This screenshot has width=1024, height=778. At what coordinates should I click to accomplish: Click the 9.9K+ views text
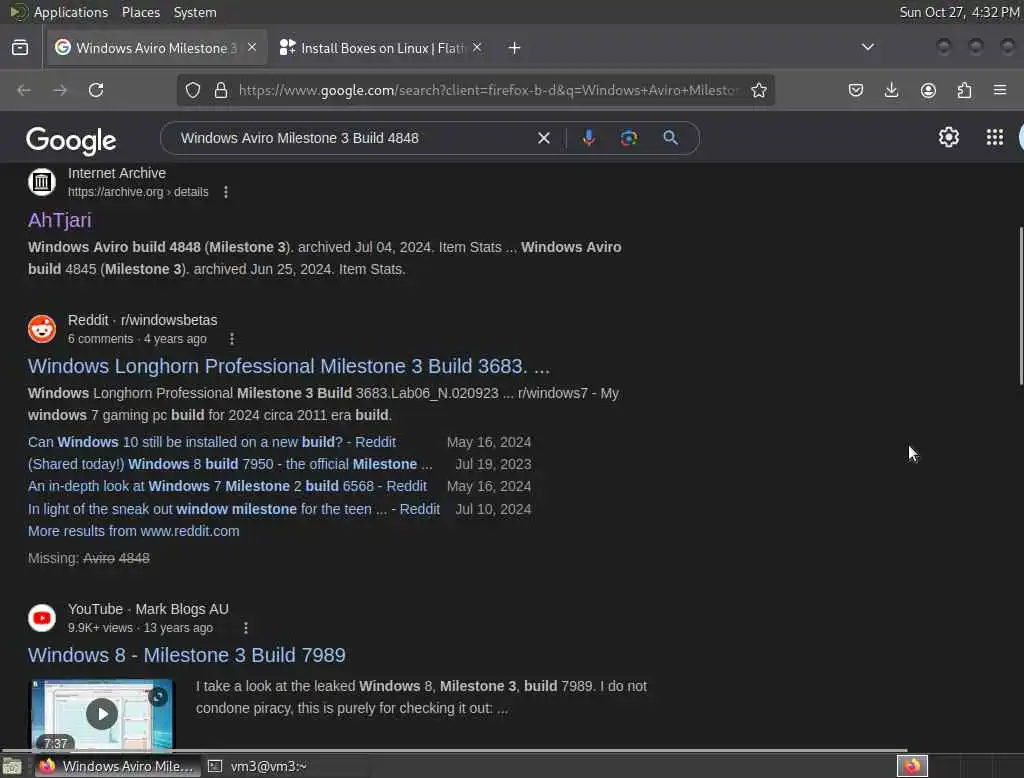point(100,628)
